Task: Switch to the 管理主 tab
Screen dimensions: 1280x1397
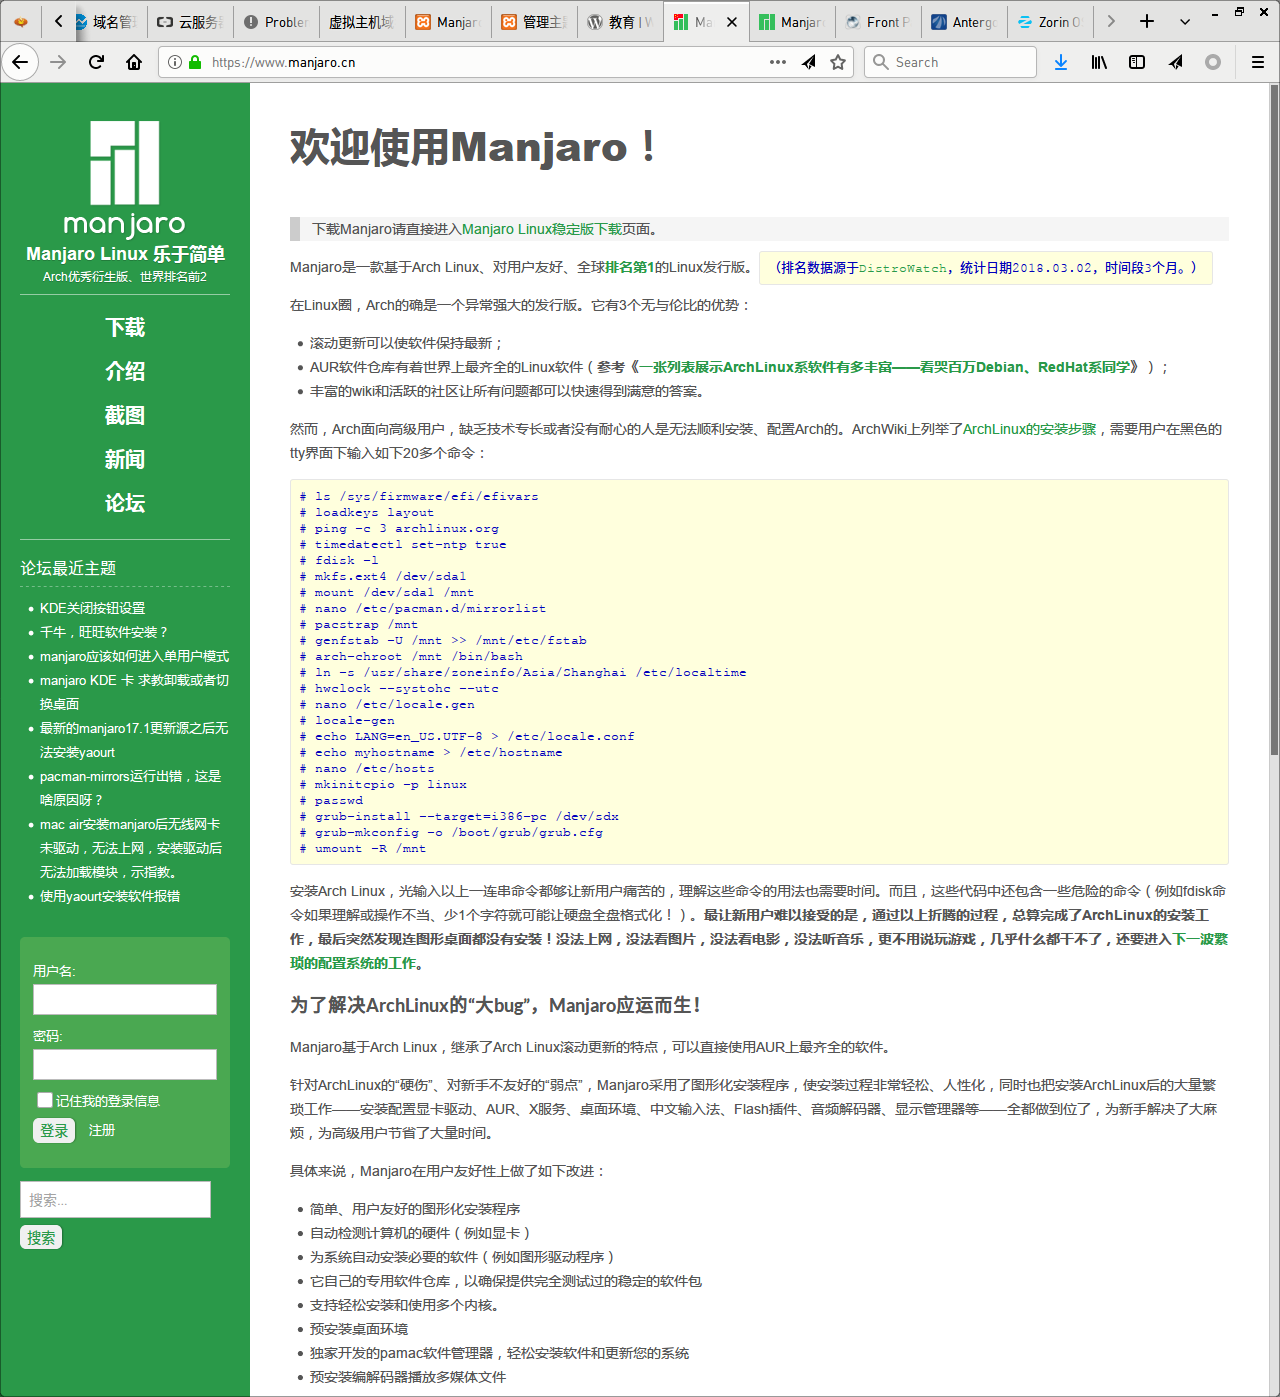Action: pyautogui.click(x=534, y=21)
